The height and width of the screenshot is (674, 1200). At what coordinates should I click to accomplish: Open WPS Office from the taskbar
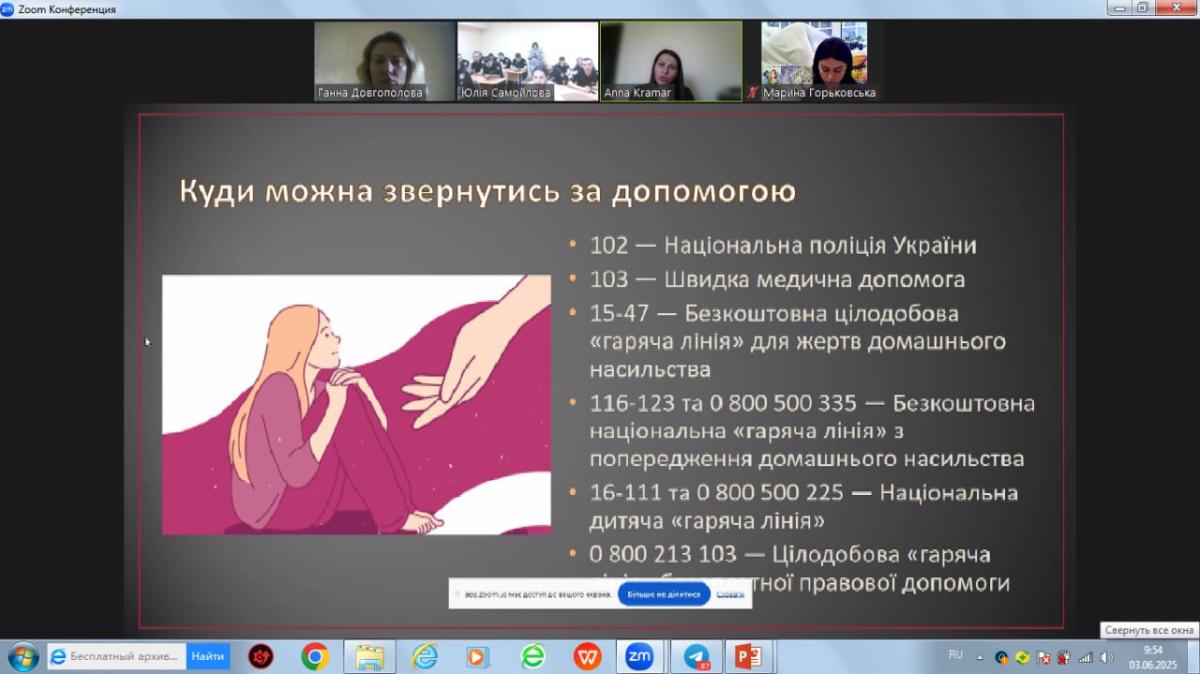587,656
